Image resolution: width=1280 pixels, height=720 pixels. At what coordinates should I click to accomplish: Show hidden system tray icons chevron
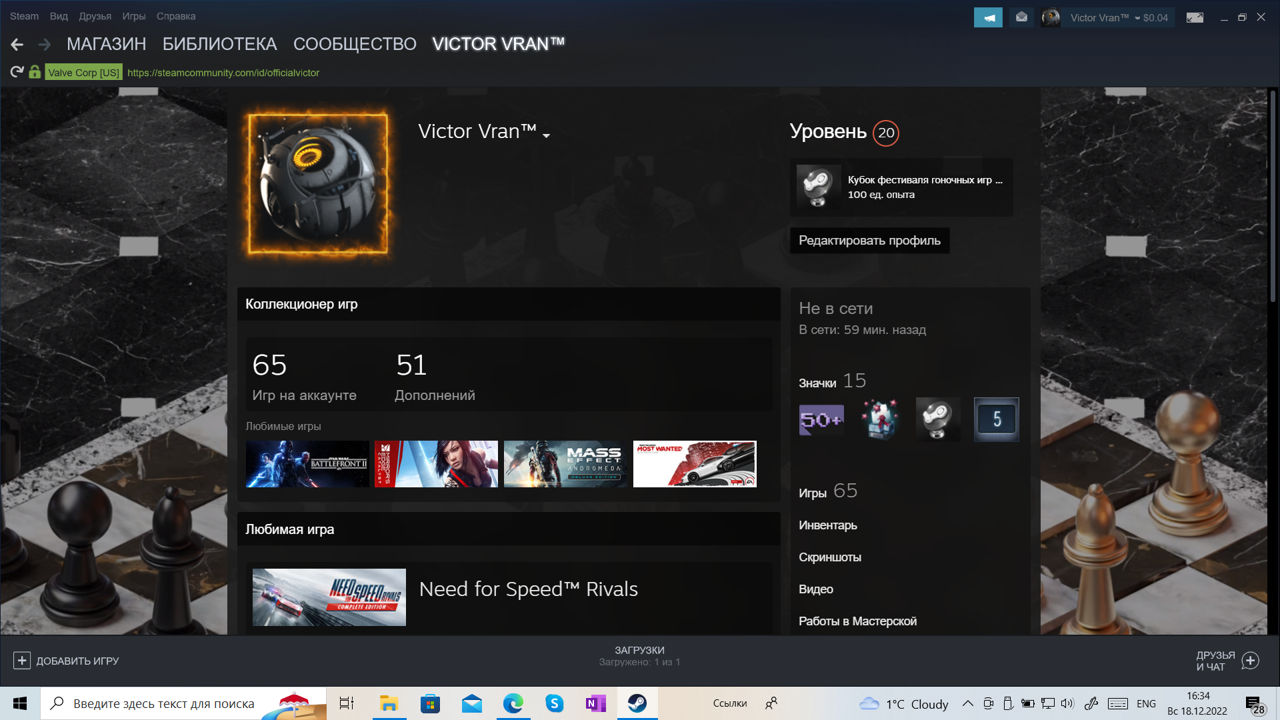[968, 704]
